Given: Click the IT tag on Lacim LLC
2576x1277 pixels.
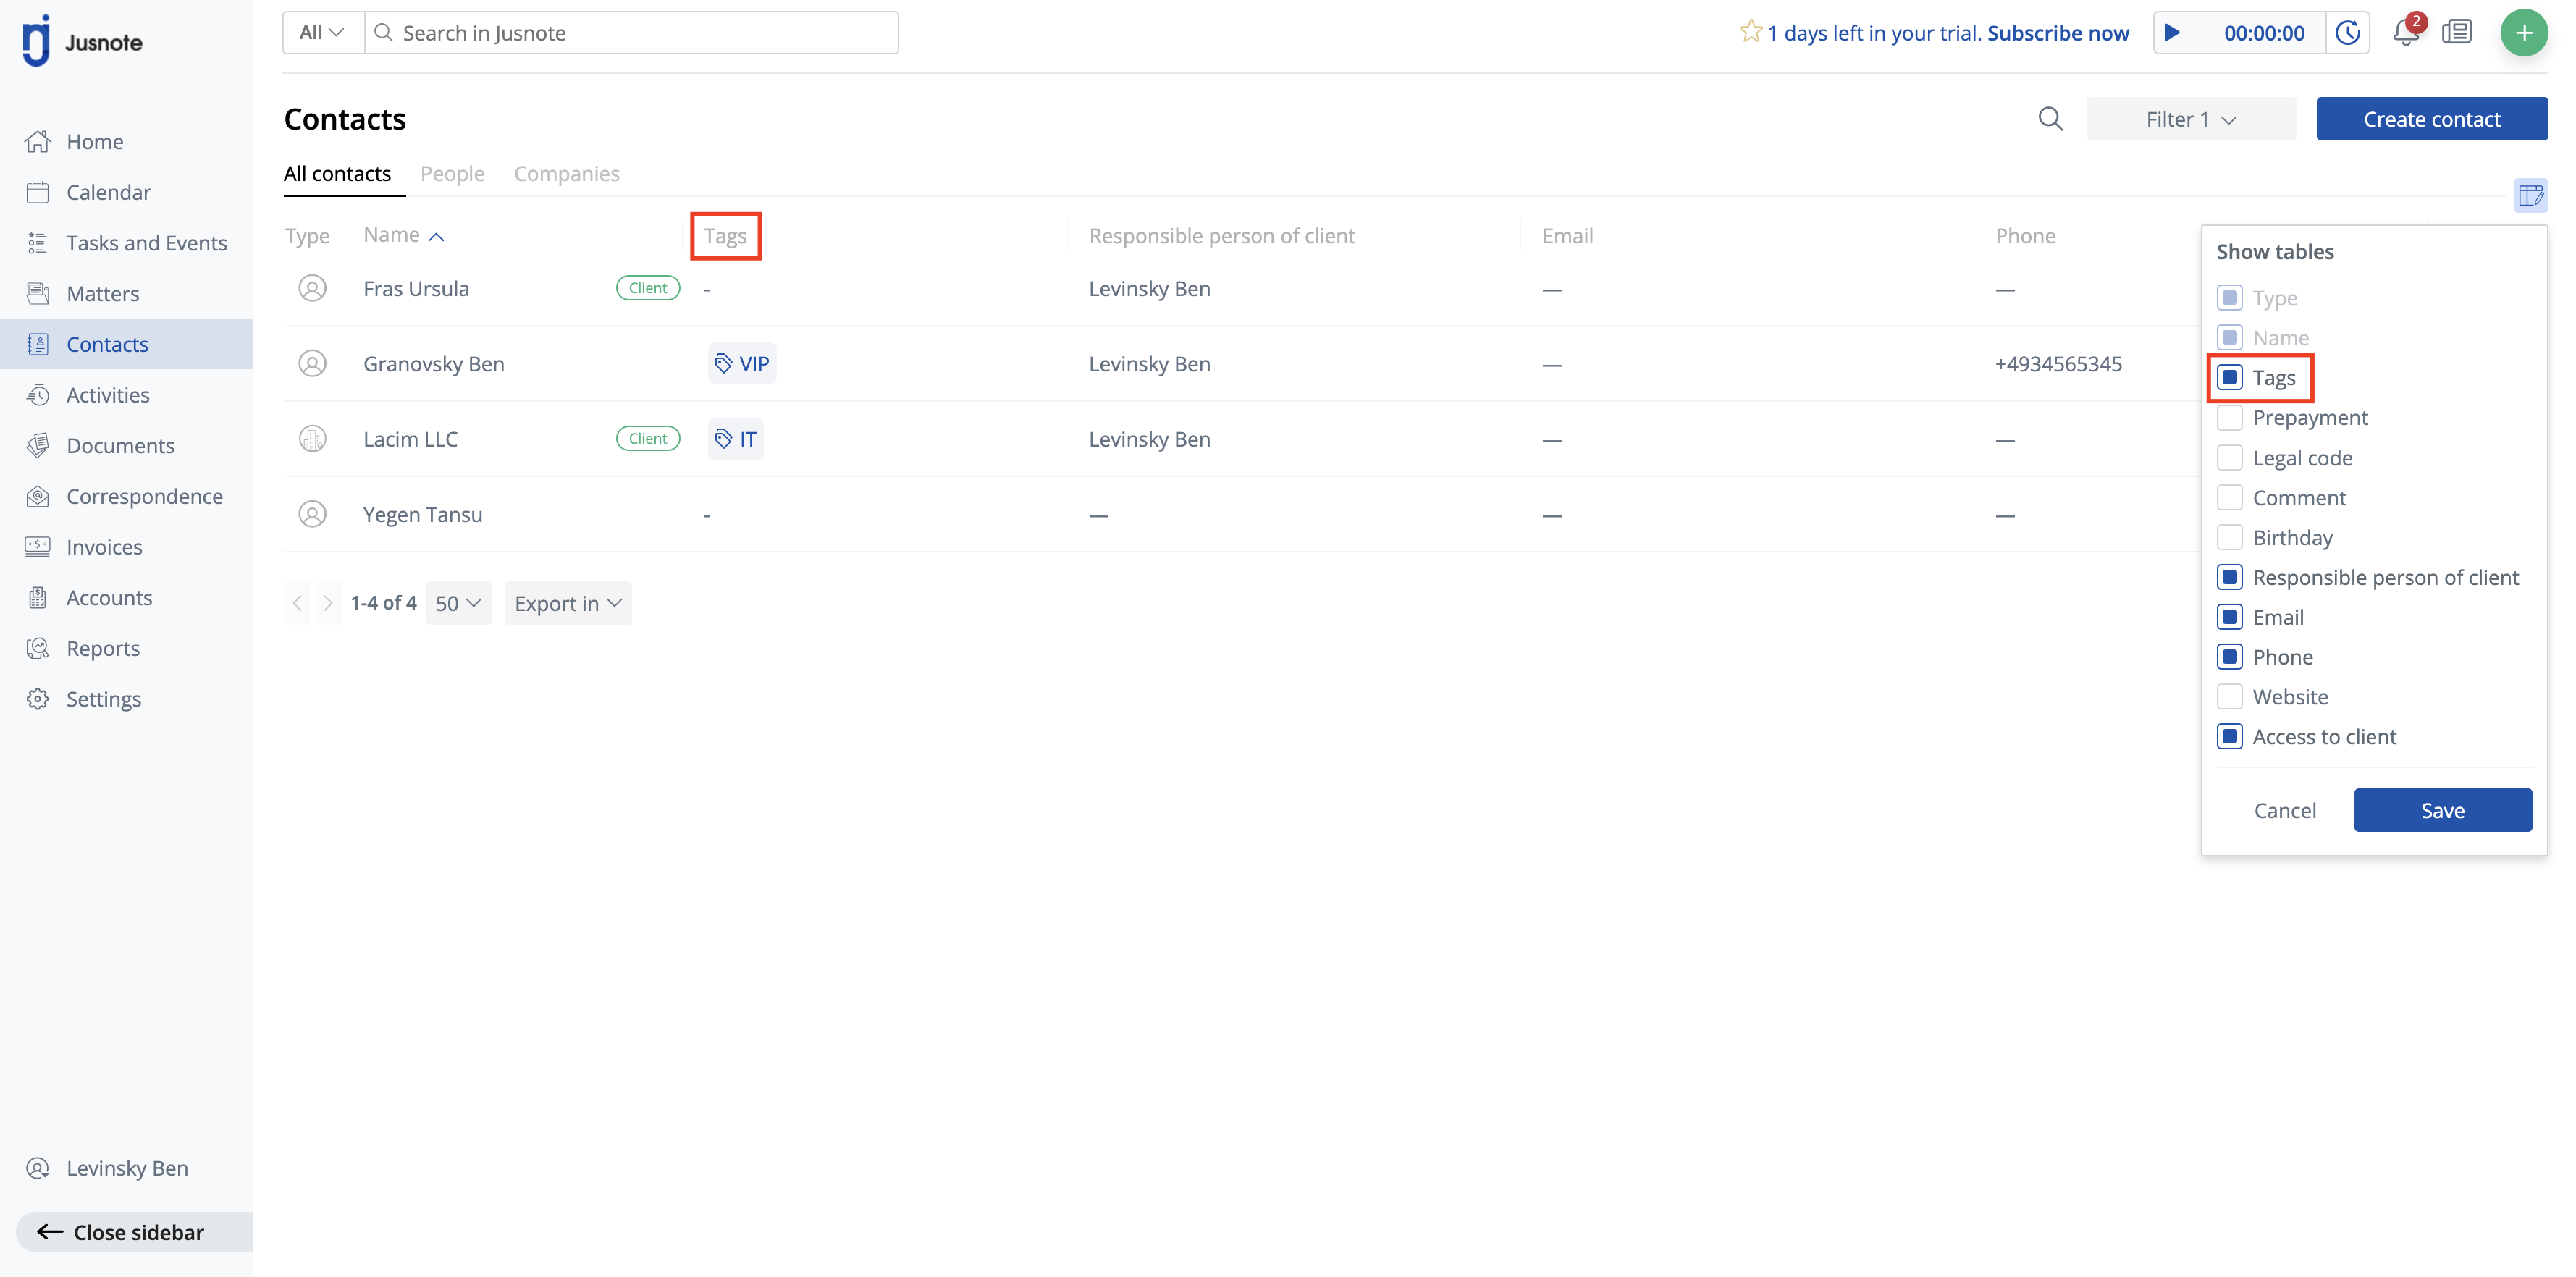Looking at the screenshot, I should [736, 438].
